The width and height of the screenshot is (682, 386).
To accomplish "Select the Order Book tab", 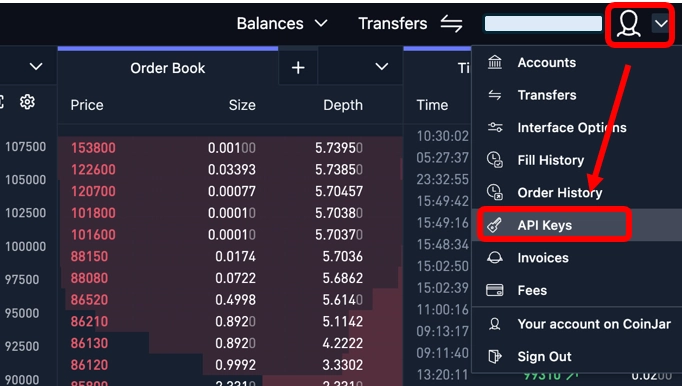I will pos(167,68).
